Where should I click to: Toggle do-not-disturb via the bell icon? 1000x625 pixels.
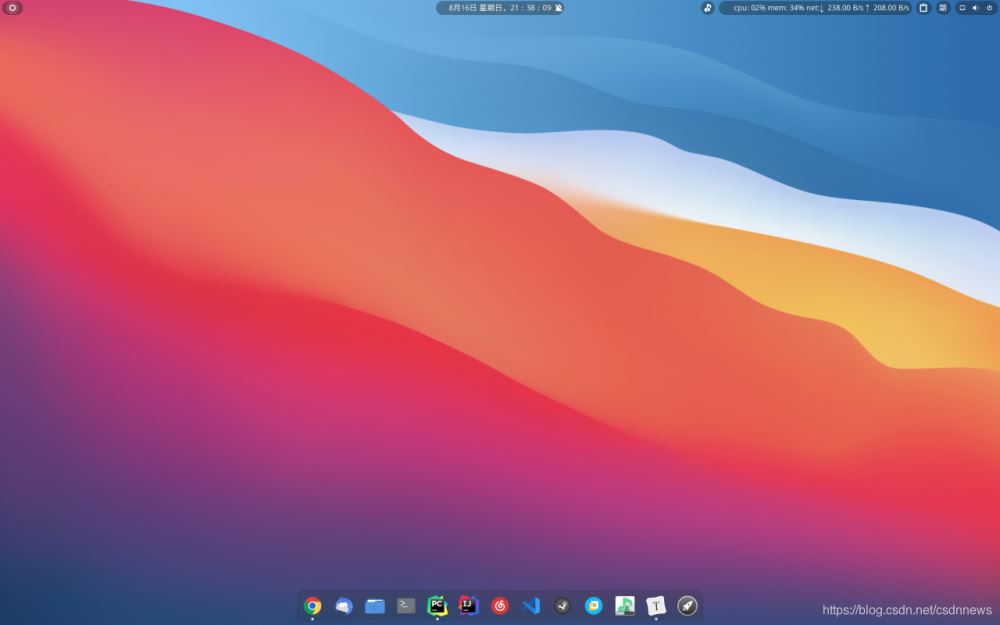558,7
